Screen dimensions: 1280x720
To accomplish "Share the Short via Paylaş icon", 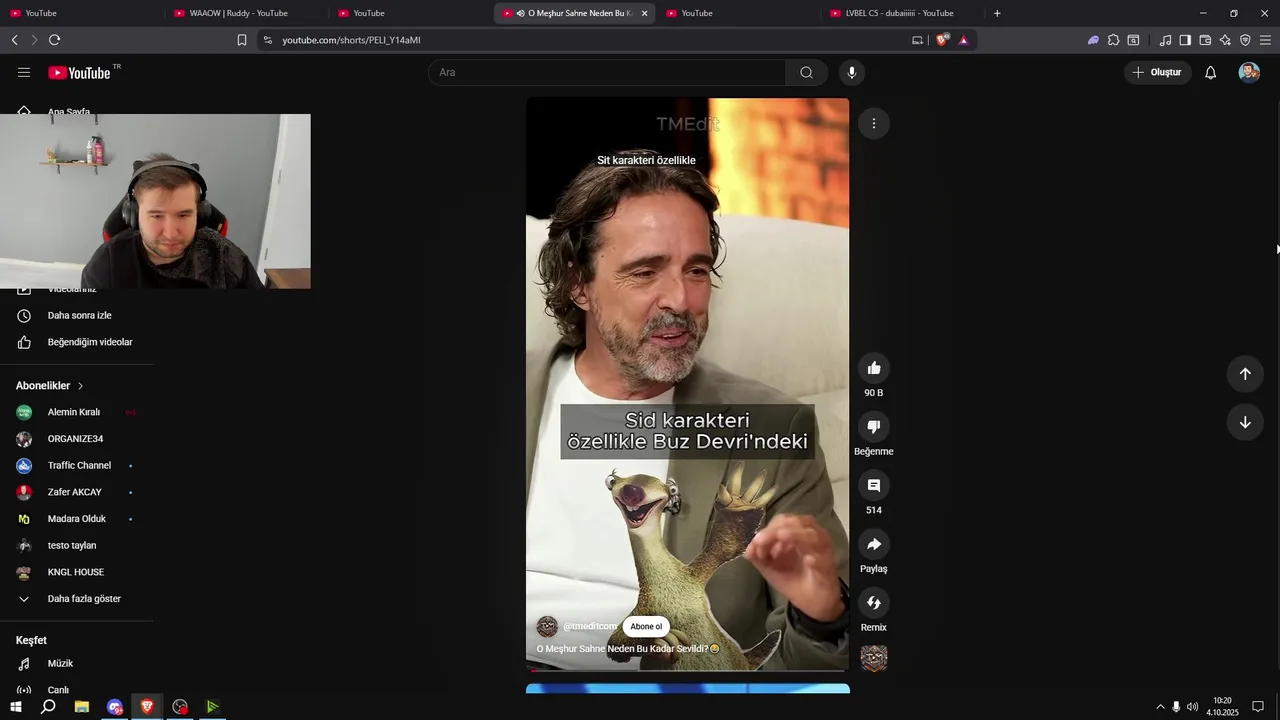I will click(874, 544).
